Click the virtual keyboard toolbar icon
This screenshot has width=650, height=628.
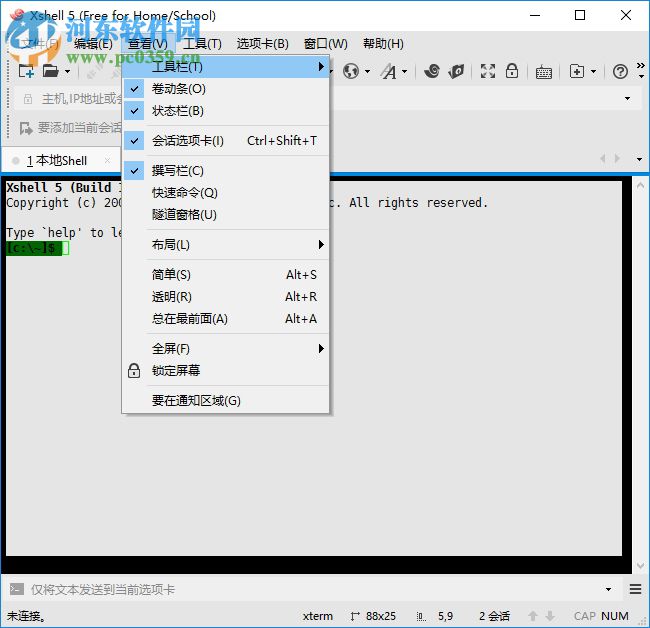pyautogui.click(x=543, y=72)
